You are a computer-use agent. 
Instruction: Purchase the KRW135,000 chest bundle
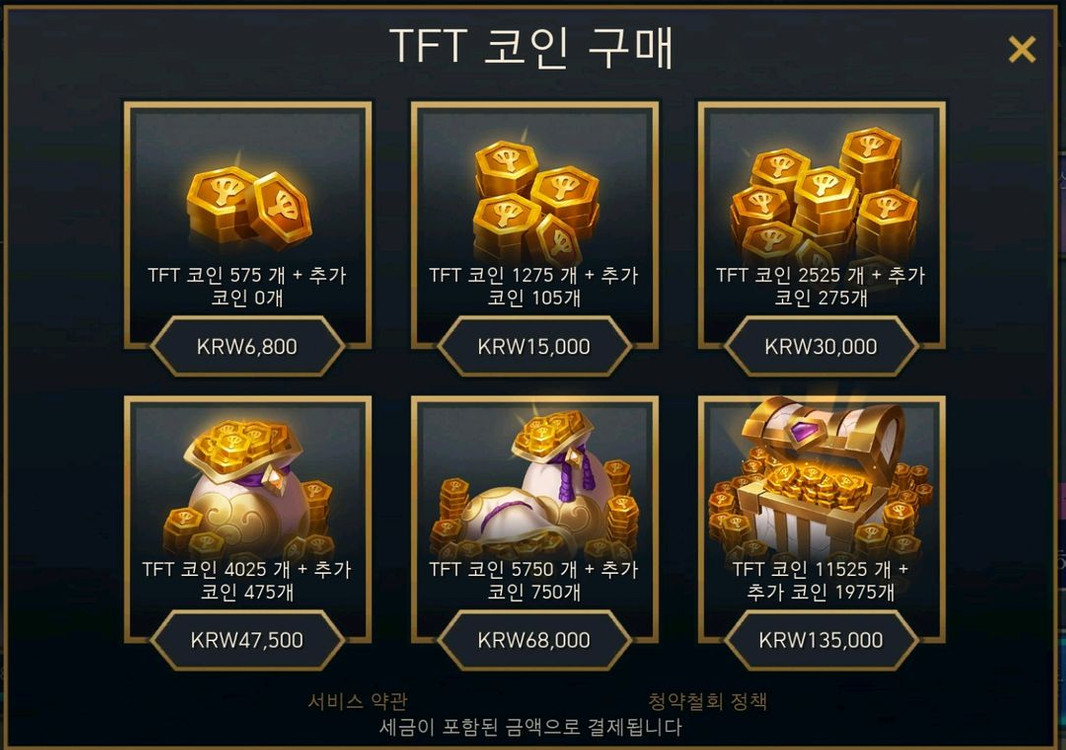[x=821, y=640]
